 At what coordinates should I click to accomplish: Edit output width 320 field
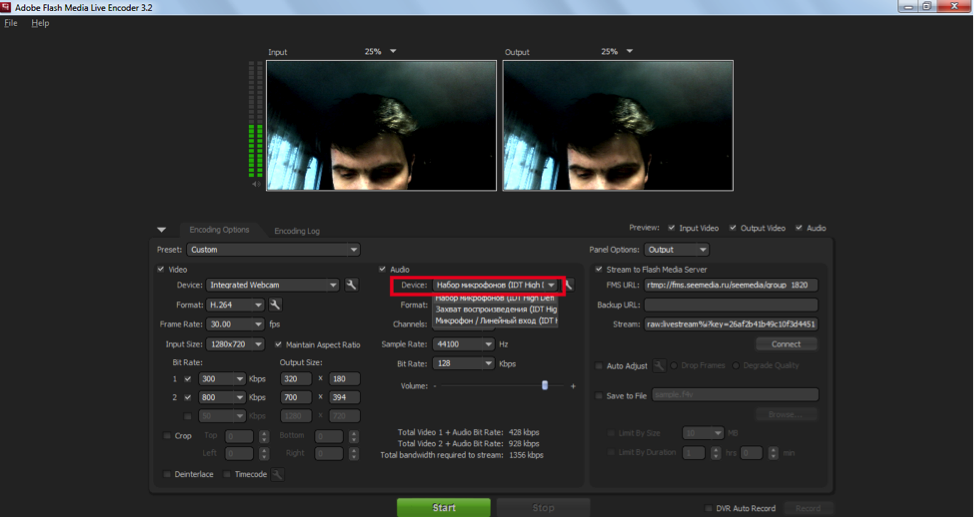coord(296,379)
